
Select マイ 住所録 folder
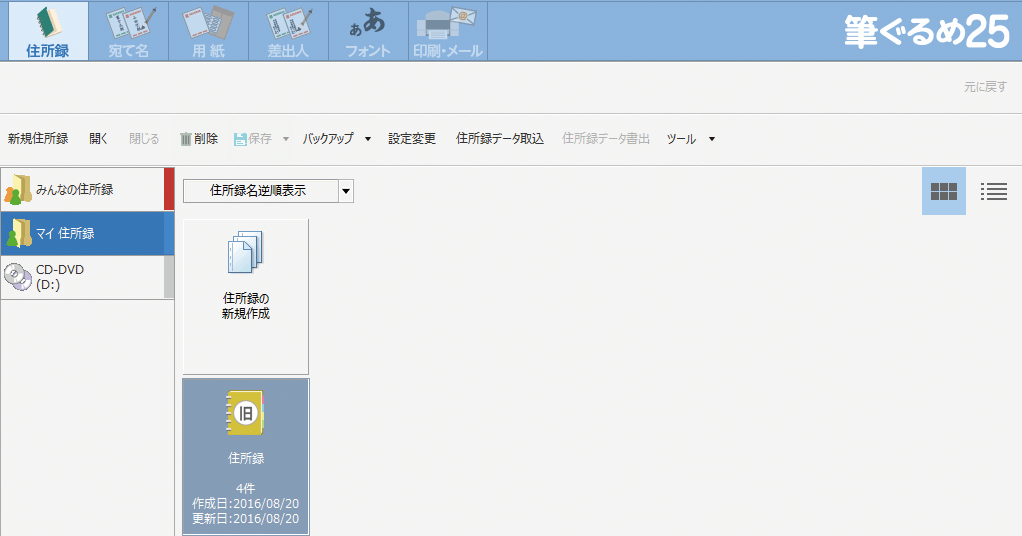[87, 233]
